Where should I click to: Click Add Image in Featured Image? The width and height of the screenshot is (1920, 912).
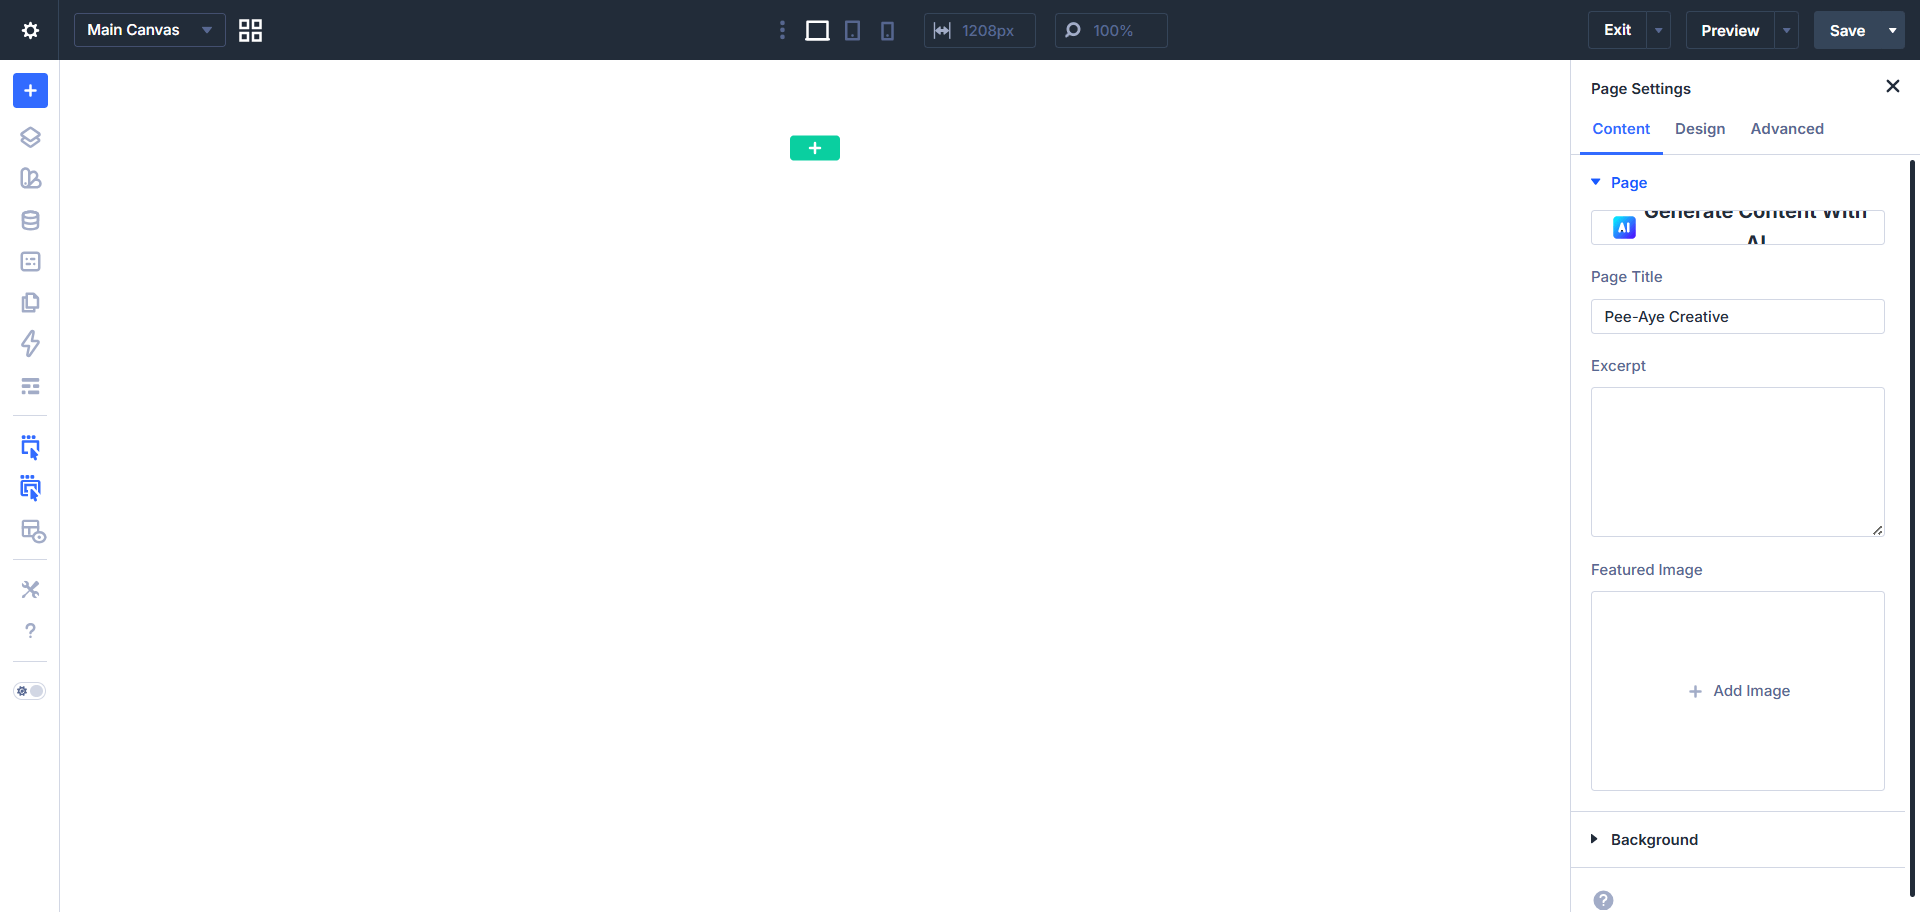point(1738,691)
